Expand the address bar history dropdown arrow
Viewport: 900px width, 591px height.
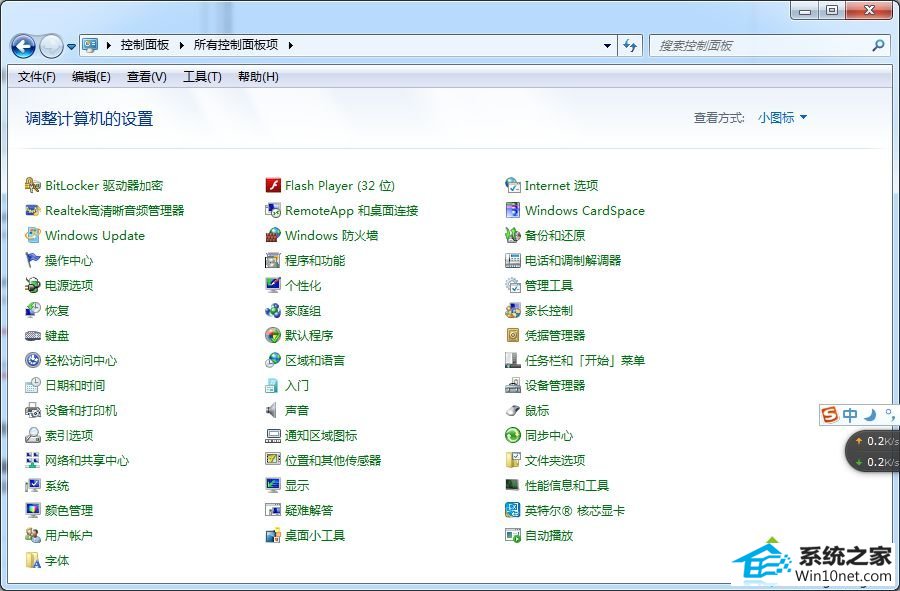[607, 45]
